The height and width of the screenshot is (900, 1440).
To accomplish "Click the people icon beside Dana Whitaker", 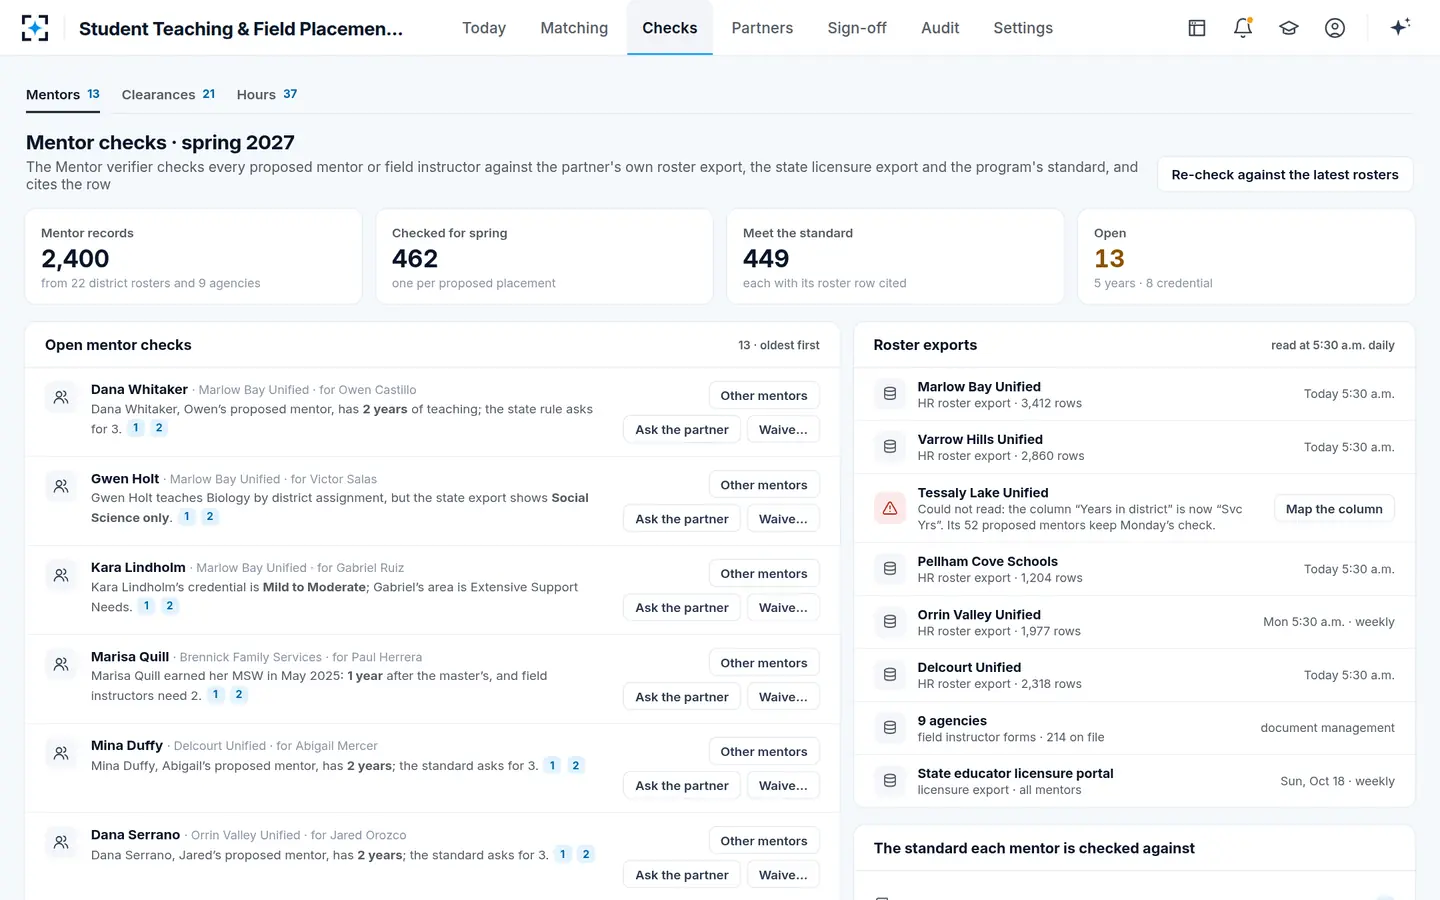I will click(61, 397).
